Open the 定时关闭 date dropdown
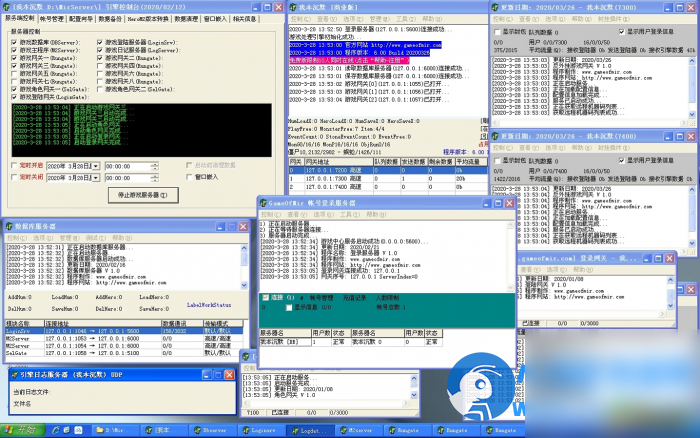Image resolution: width=700 pixels, height=438 pixels. pyautogui.click(x=95, y=178)
